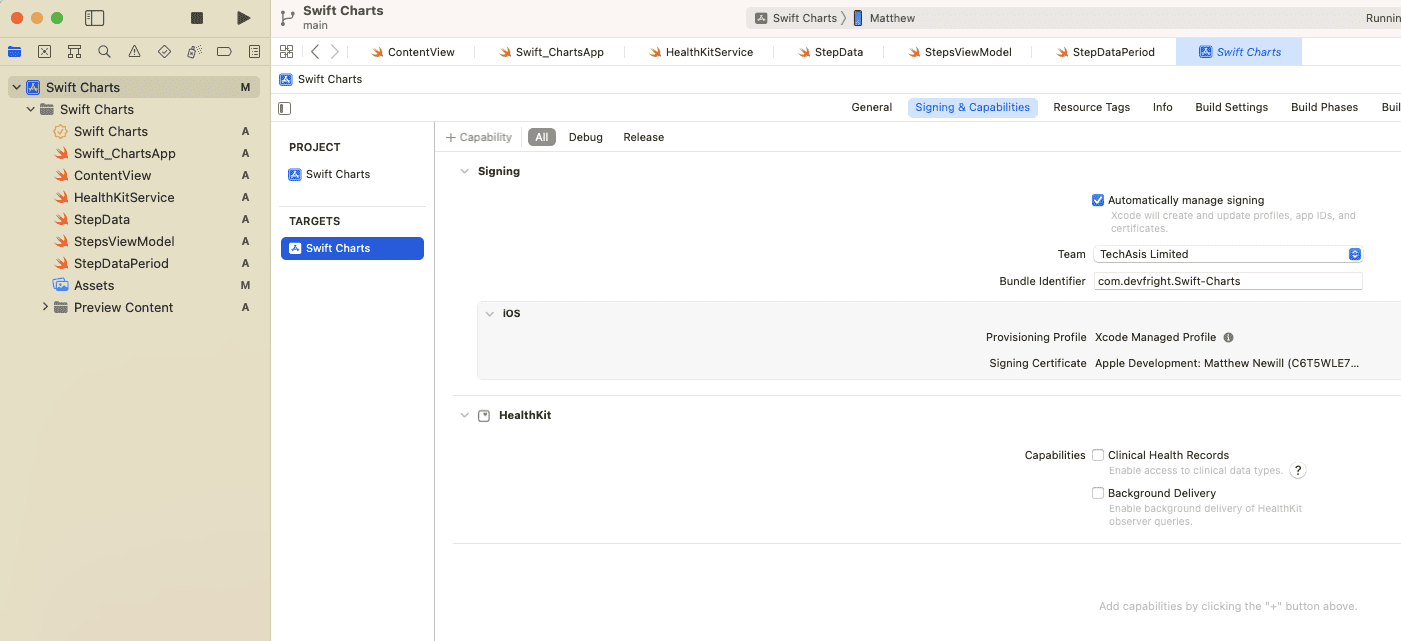Enable Clinical Health Records checkbox
This screenshot has height=641, width=1401.
pos(1098,455)
